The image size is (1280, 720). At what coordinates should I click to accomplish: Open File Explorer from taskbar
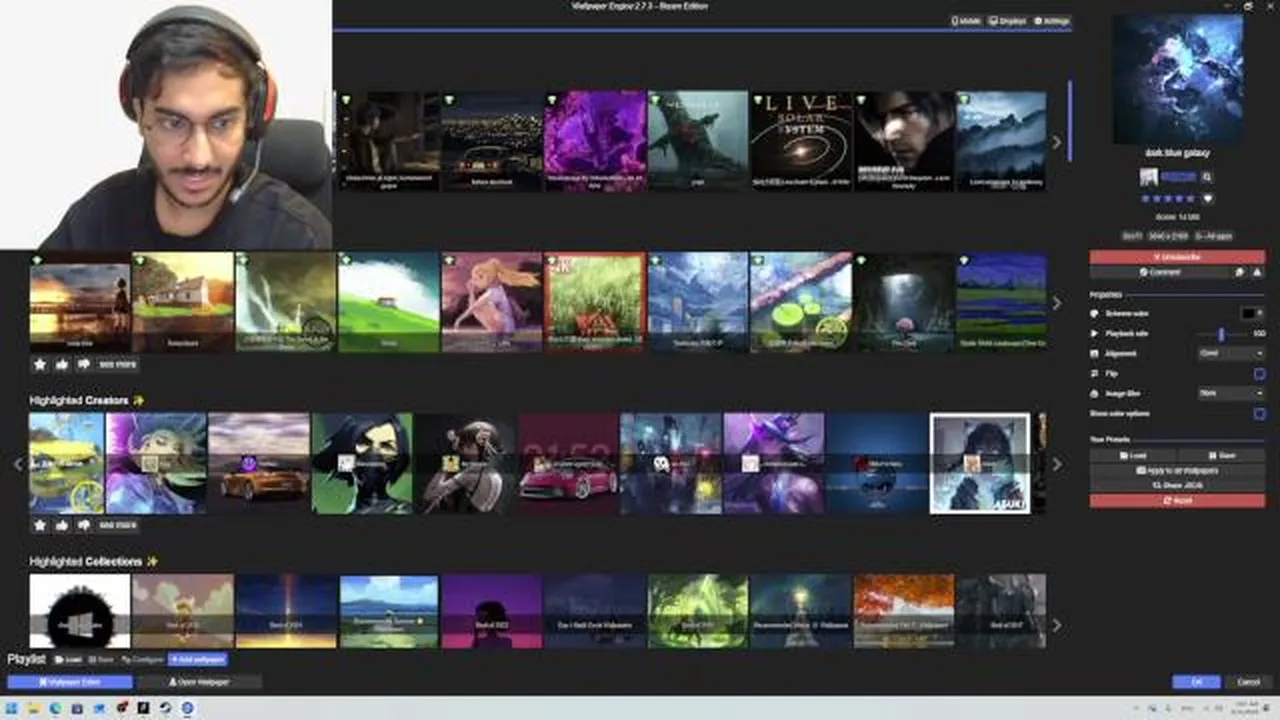click(x=34, y=708)
